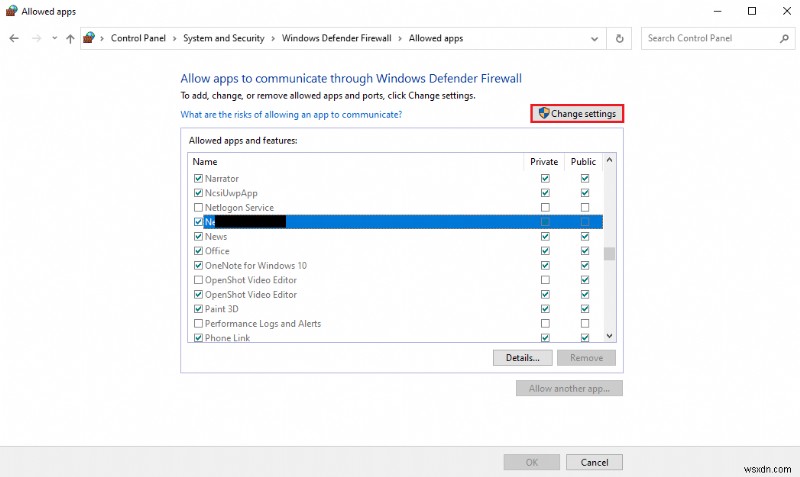This screenshot has height=477, width=800.
Task: Uncheck the Narrator name checkbox
Action: click(198, 179)
